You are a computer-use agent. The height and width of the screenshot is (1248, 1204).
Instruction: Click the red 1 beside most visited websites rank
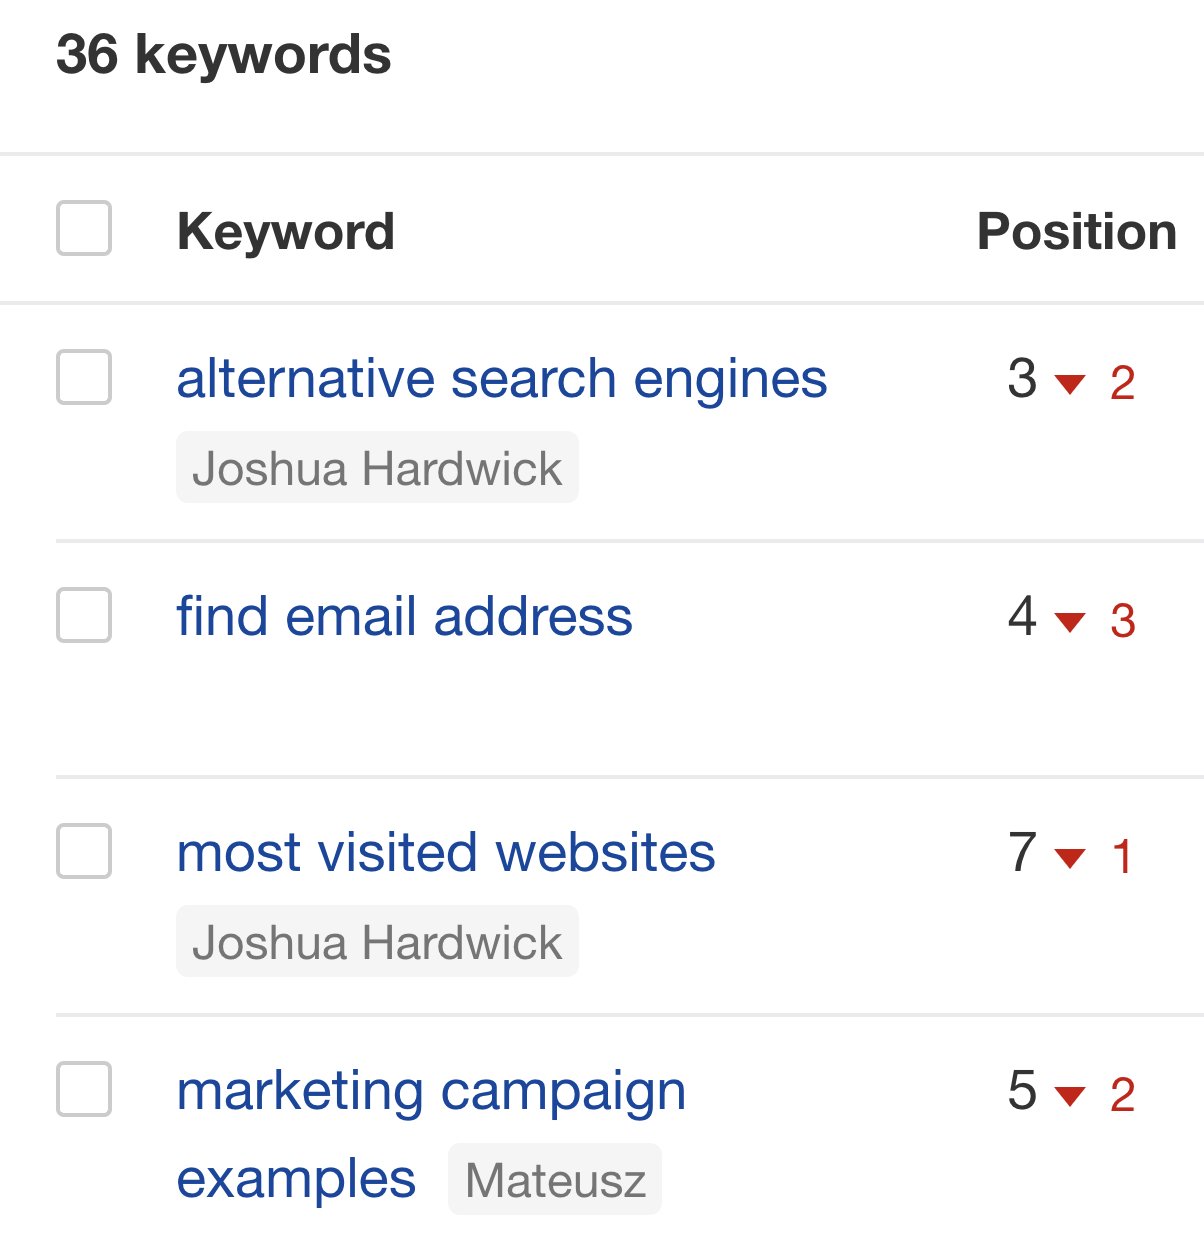pyautogui.click(x=1123, y=857)
